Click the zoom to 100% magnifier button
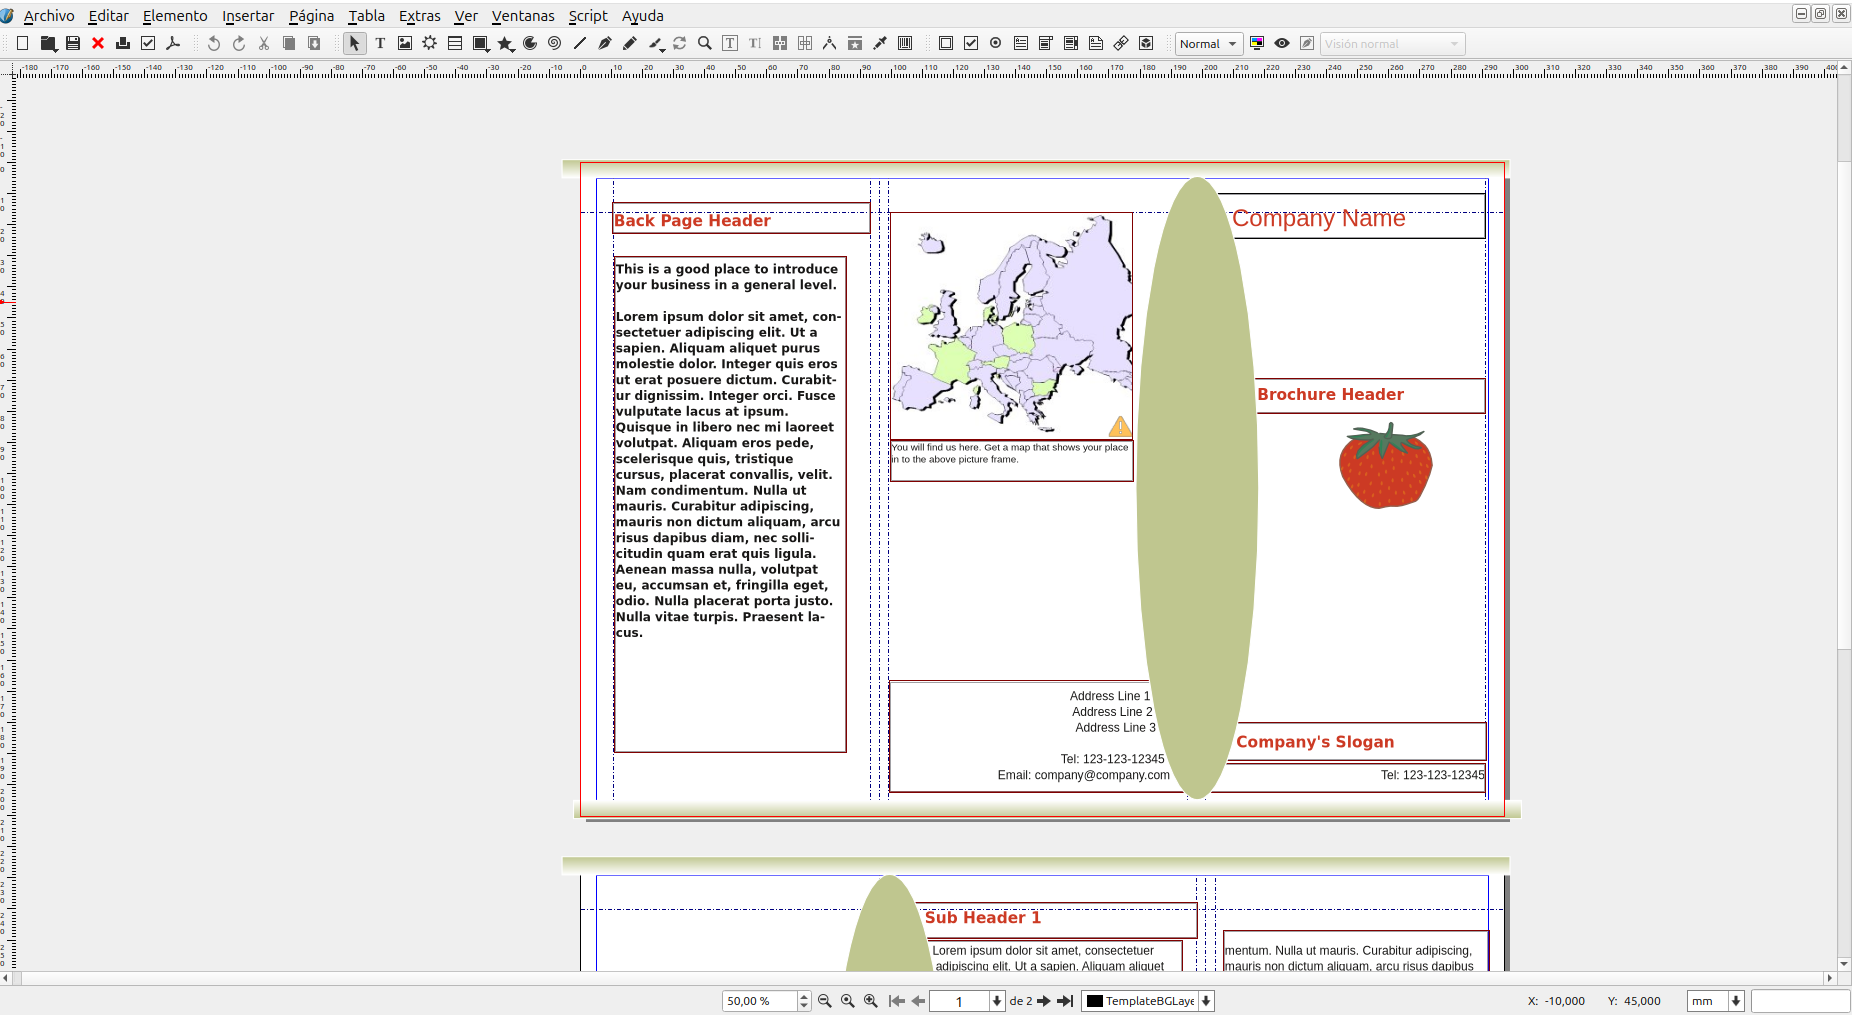The width and height of the screenshot is (1852, 1015). click(x=848, y=1001)
